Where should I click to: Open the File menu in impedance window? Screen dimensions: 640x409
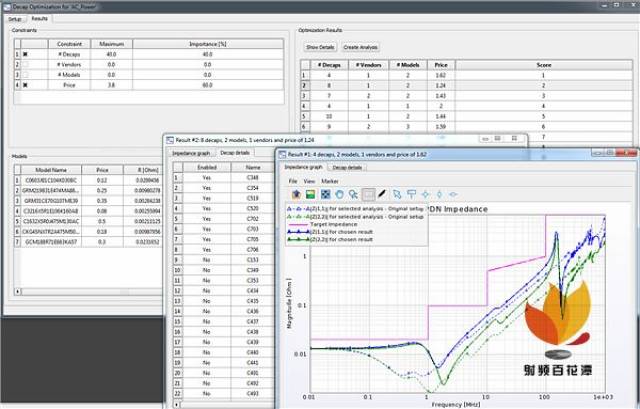293,181
